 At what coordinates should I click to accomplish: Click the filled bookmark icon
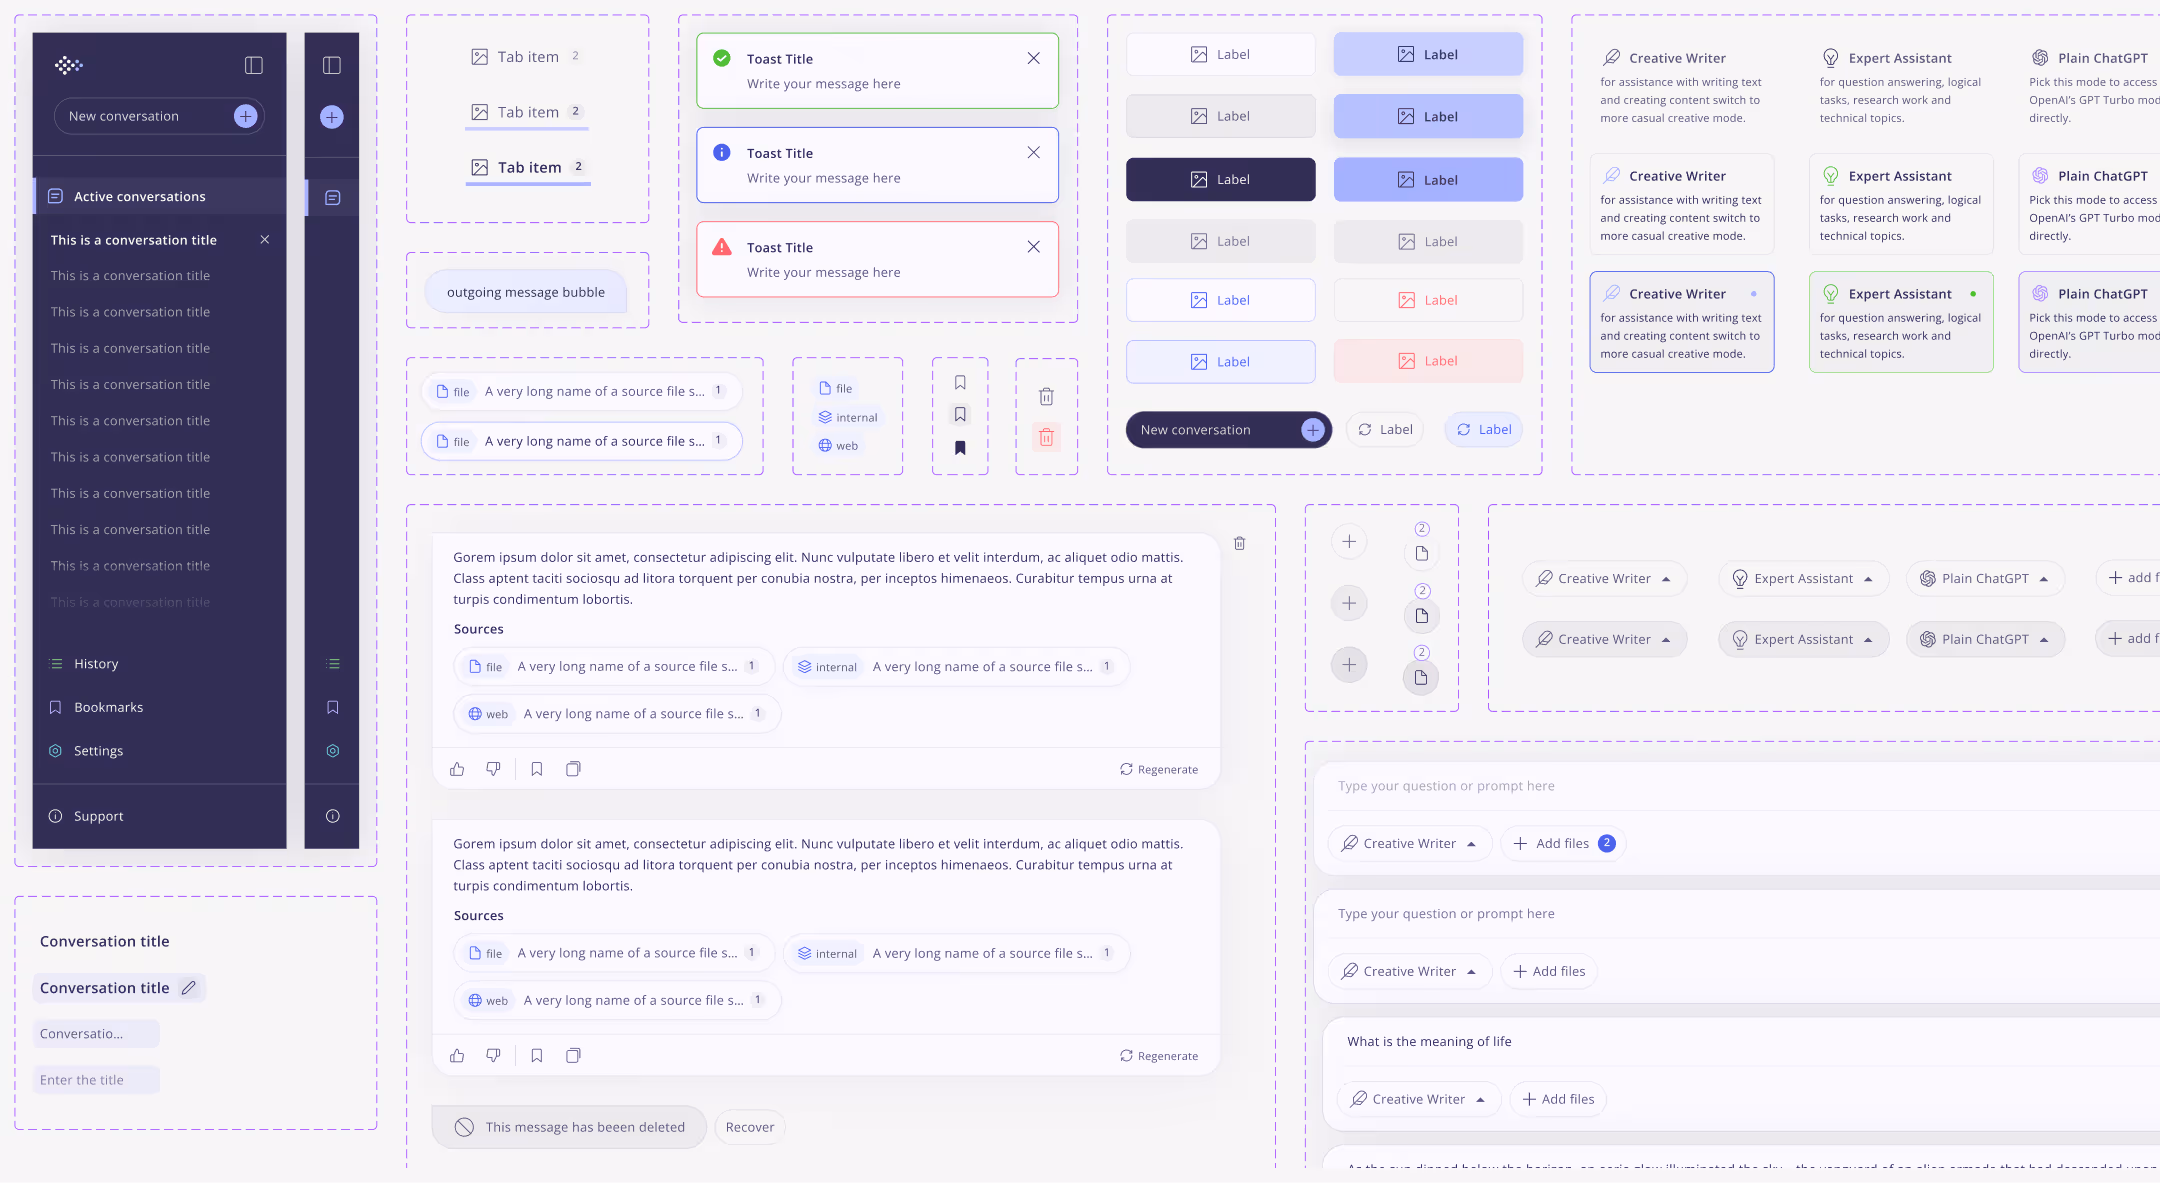[x=960, y=447]
